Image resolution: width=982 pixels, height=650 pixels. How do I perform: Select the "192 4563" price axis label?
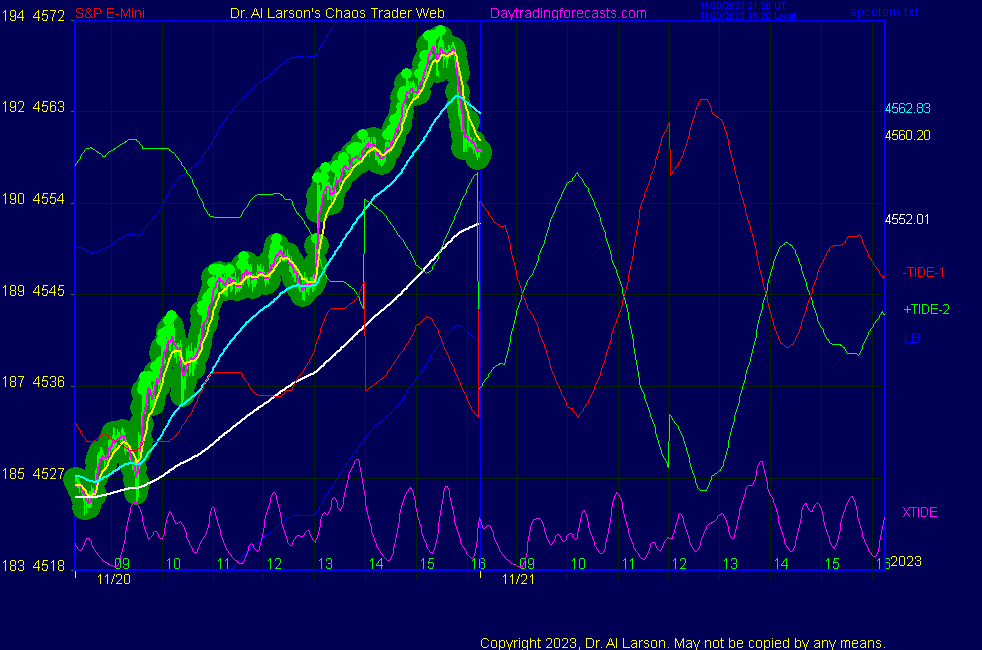33,107
